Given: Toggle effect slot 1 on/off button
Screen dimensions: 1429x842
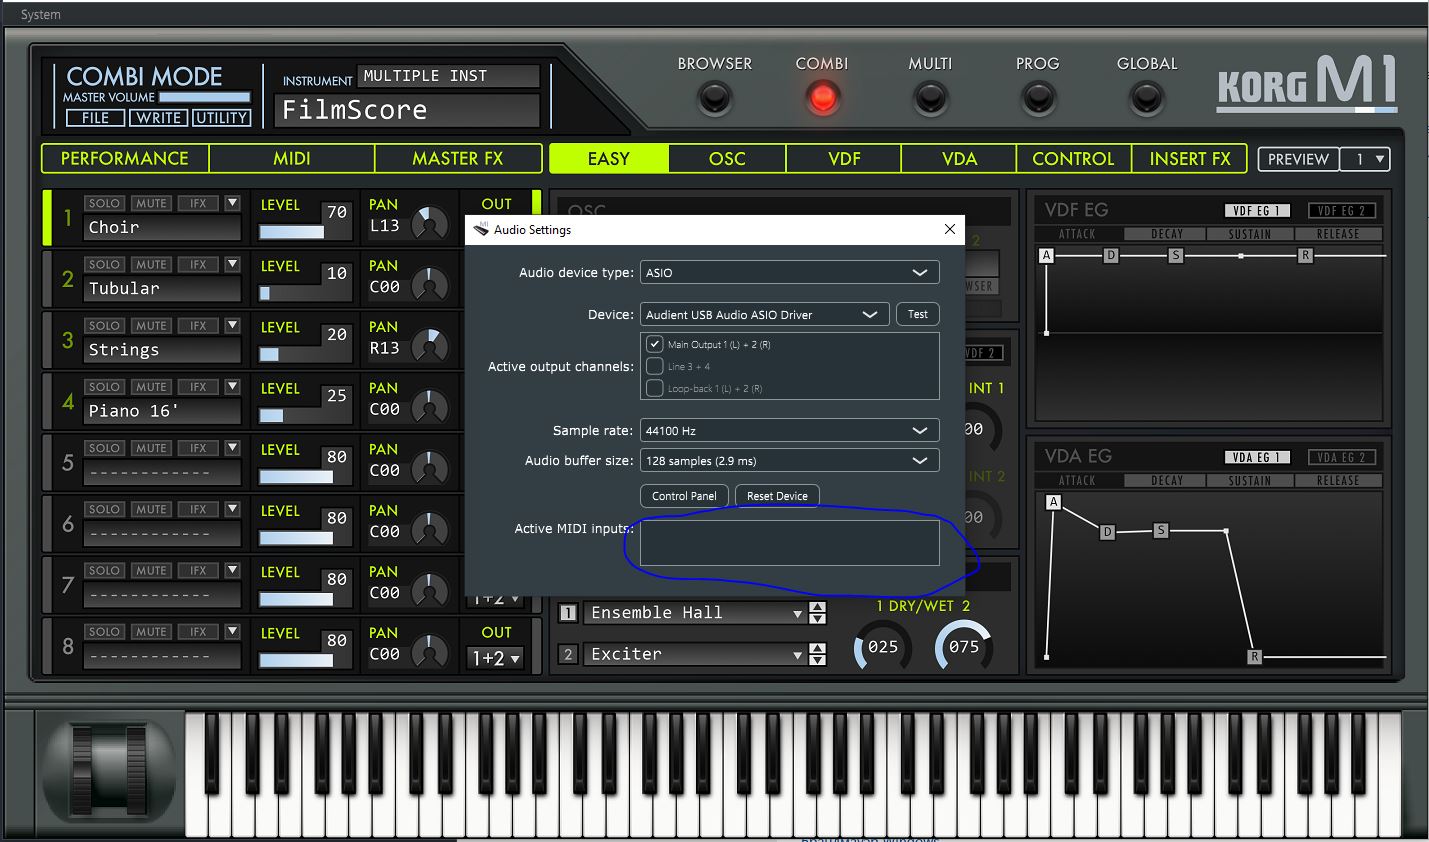Looking at the screenshot, I should [x=568, y=613].
